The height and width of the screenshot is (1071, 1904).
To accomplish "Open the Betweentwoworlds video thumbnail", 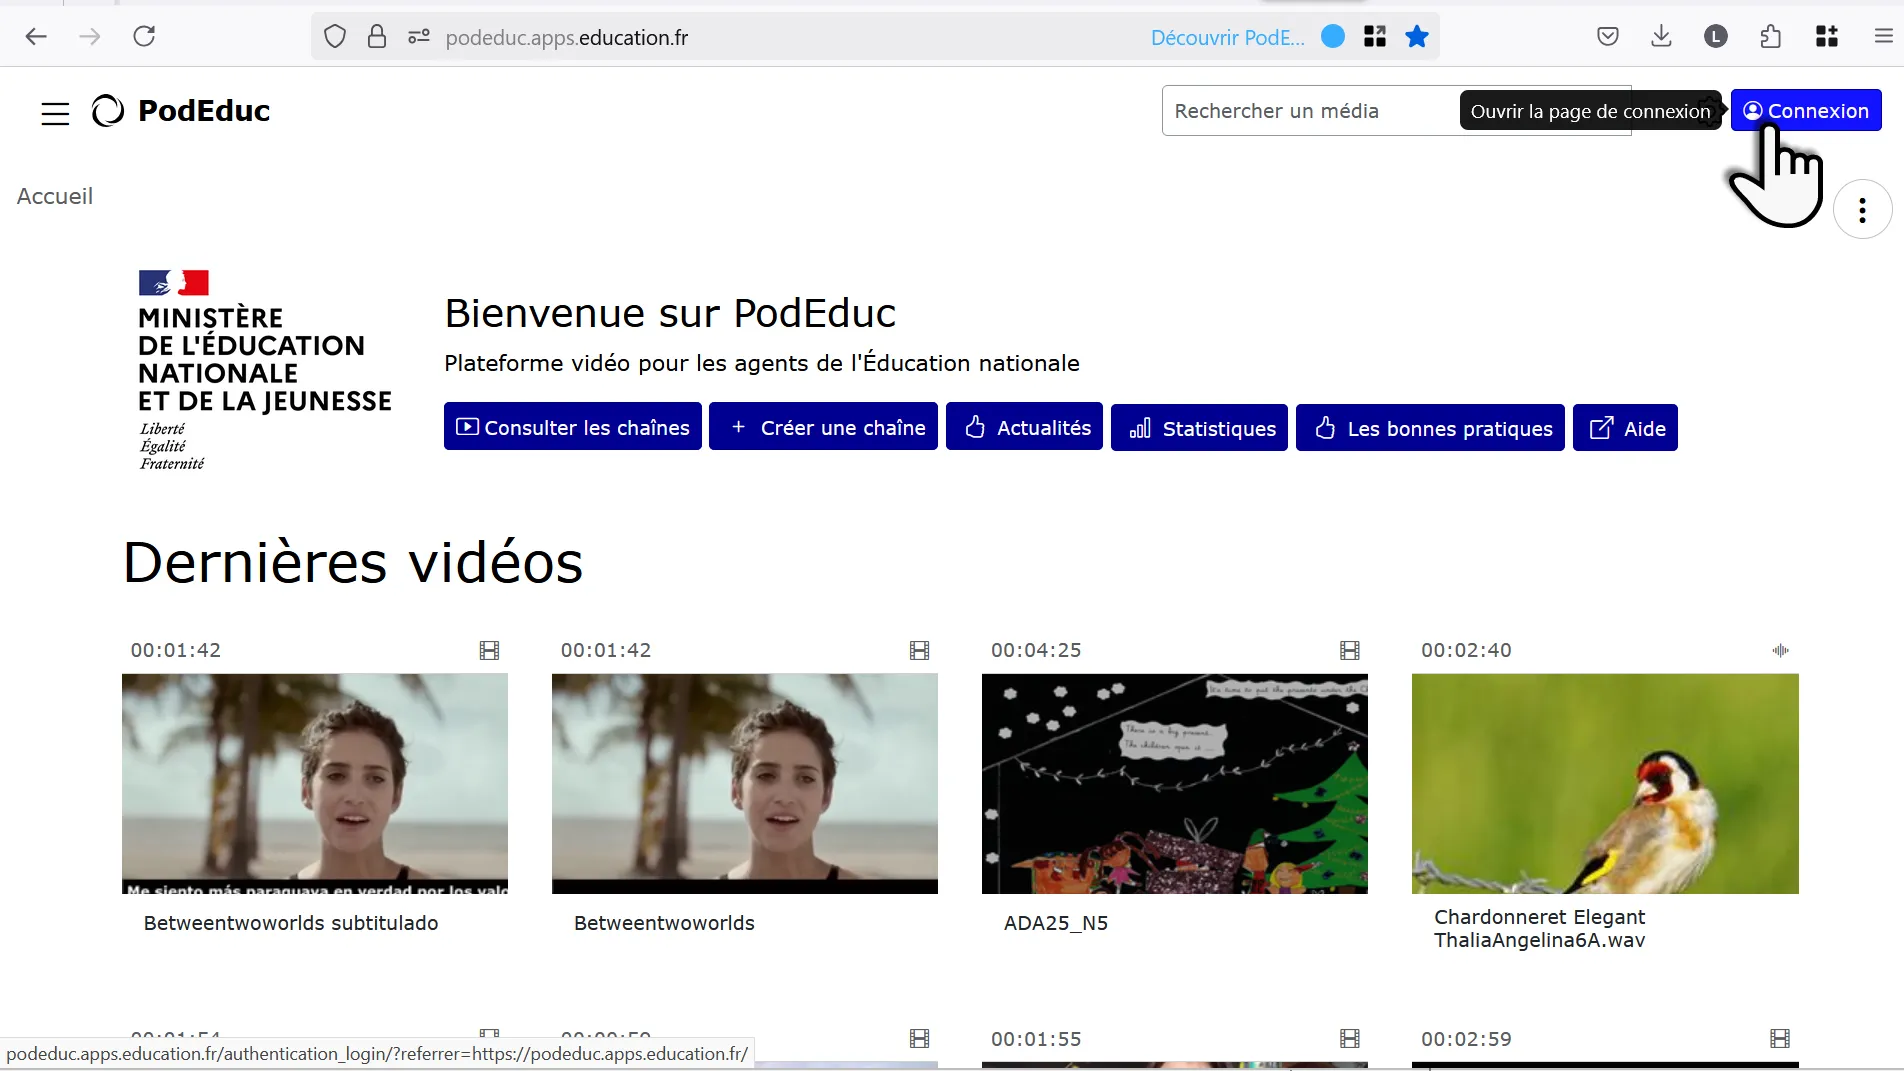I will click(745, 784).
